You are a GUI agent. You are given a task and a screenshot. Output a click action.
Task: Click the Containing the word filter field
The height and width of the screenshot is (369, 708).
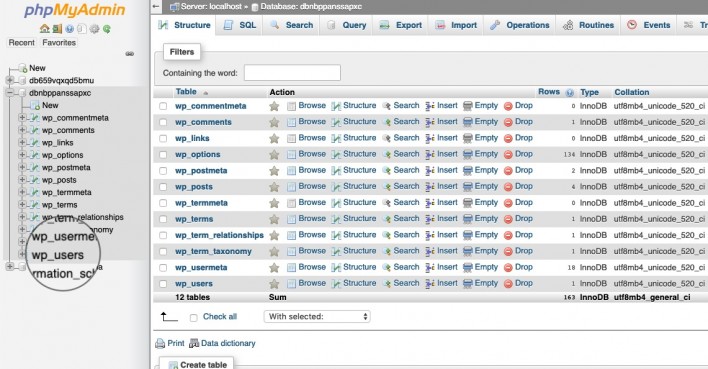pyautogui.click(x=292, y=73)
